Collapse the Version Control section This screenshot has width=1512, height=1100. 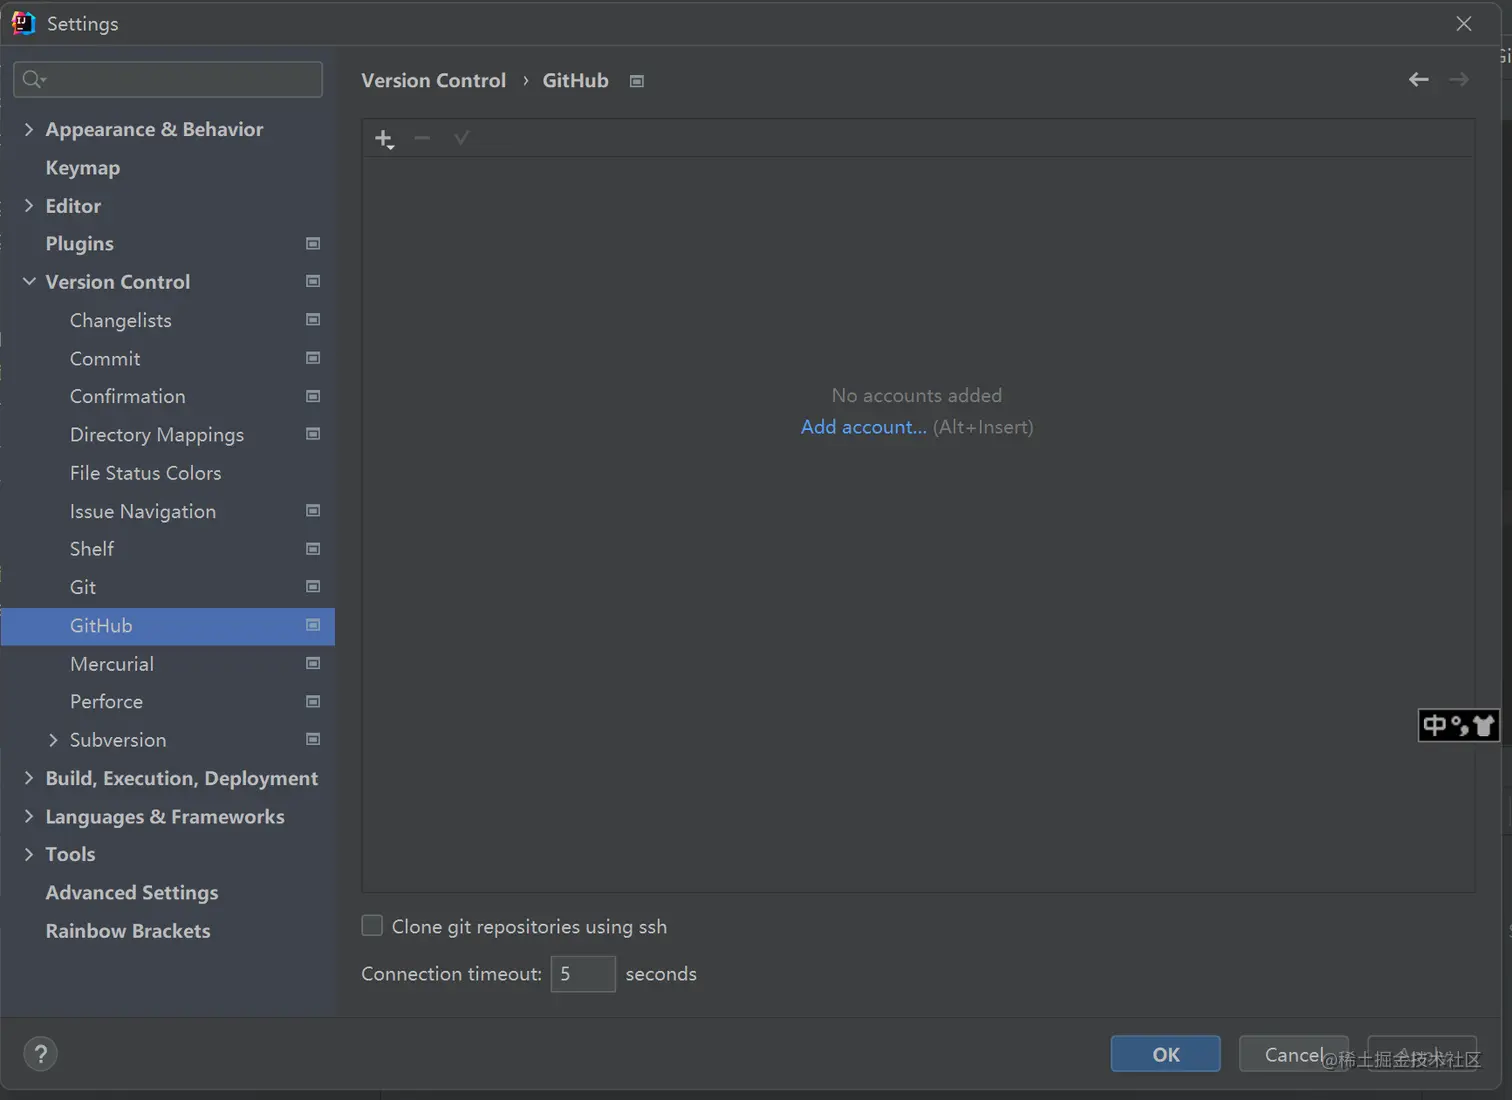29,282
